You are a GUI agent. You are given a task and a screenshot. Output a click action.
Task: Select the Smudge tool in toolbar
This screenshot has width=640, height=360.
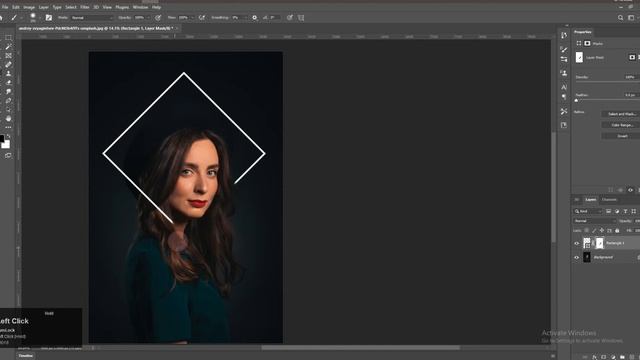point(8,91)
